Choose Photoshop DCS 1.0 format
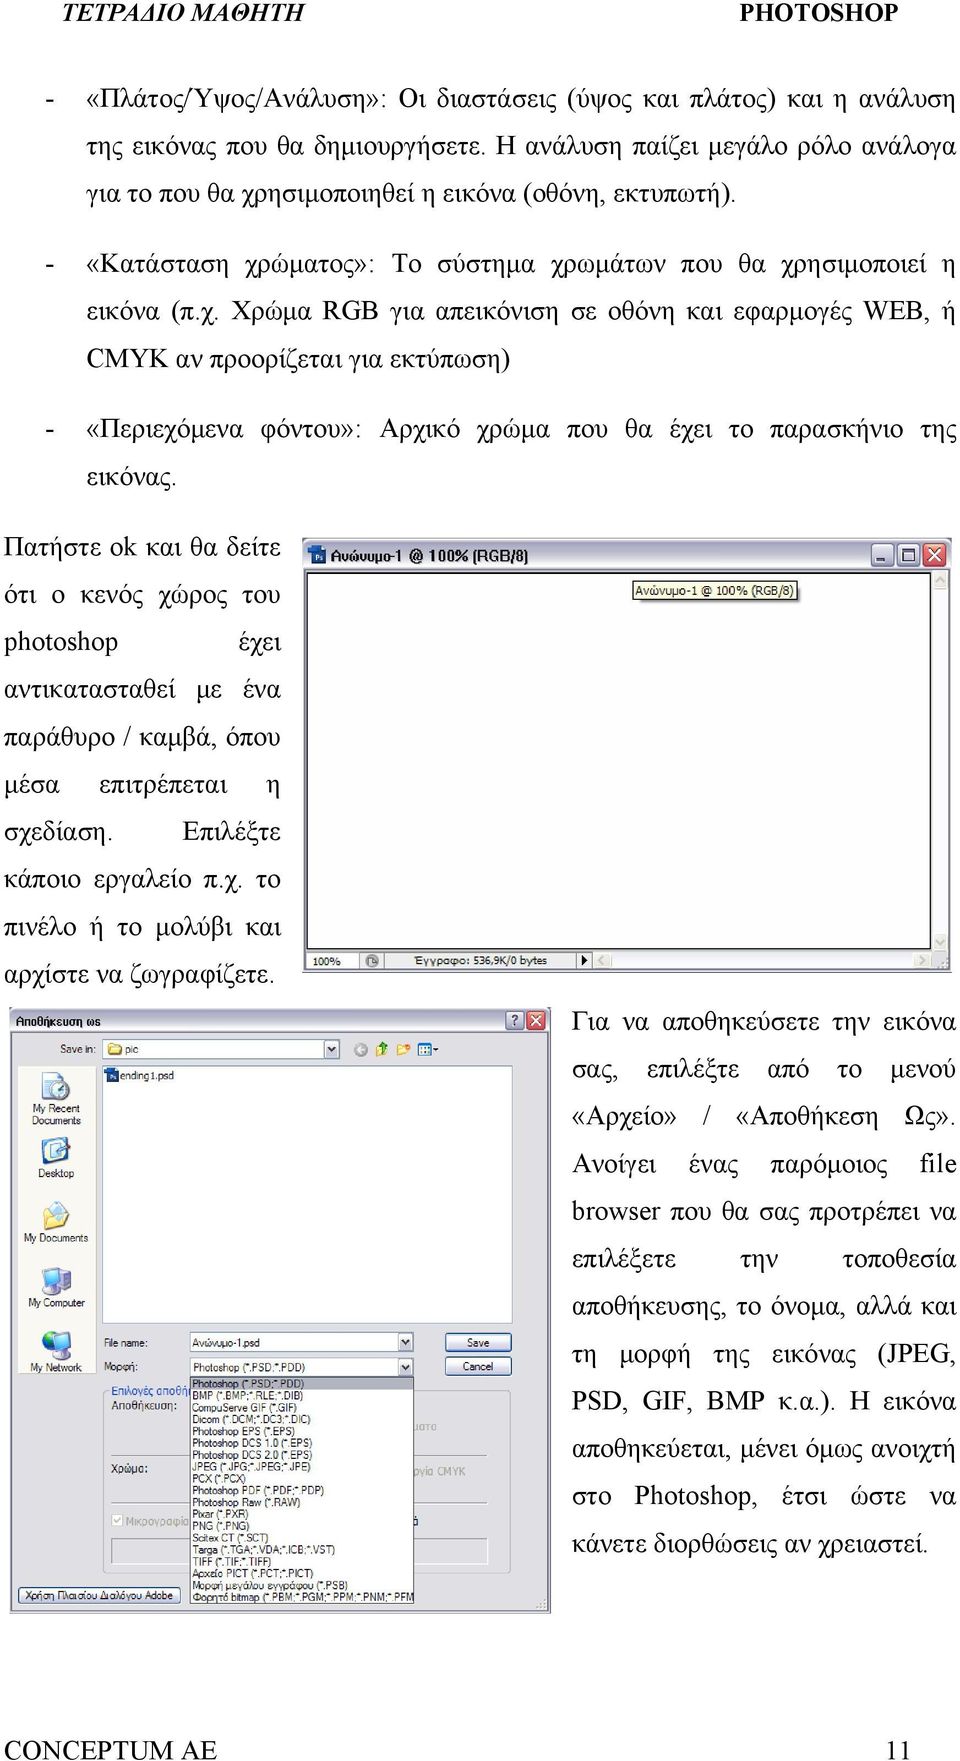Screen dimensions: 960x1761 pos(301,1443)
